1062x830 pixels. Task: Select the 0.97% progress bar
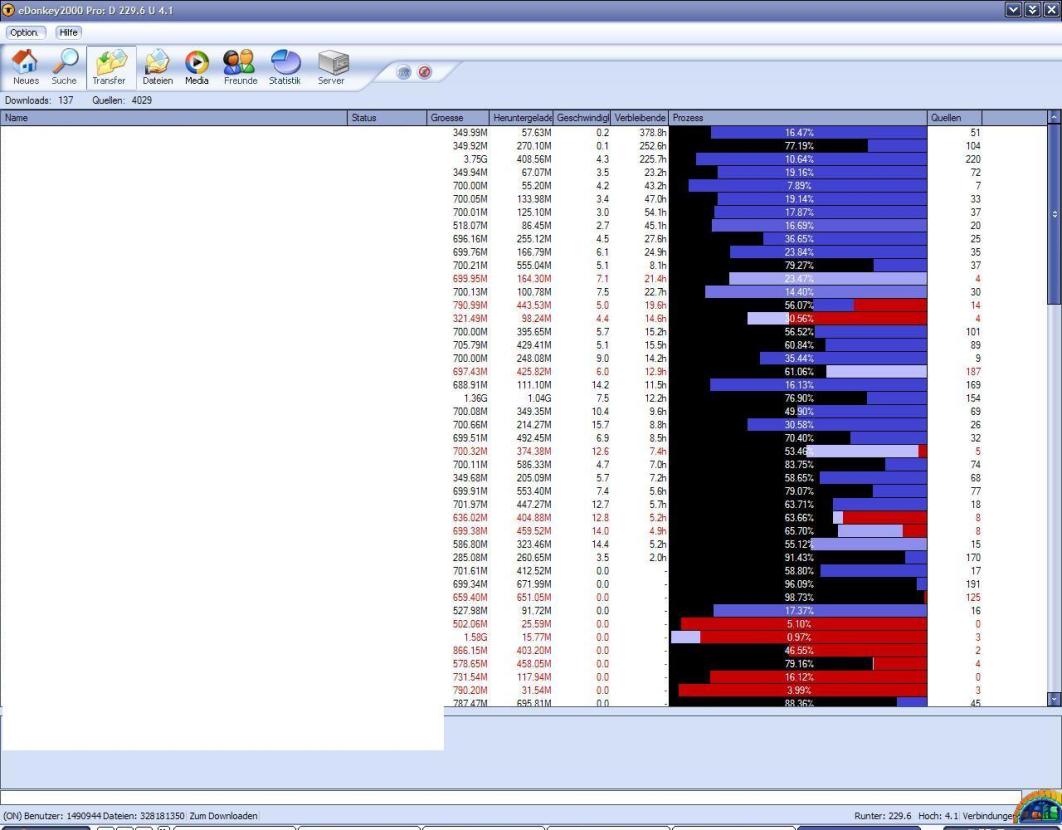(798, 638)
